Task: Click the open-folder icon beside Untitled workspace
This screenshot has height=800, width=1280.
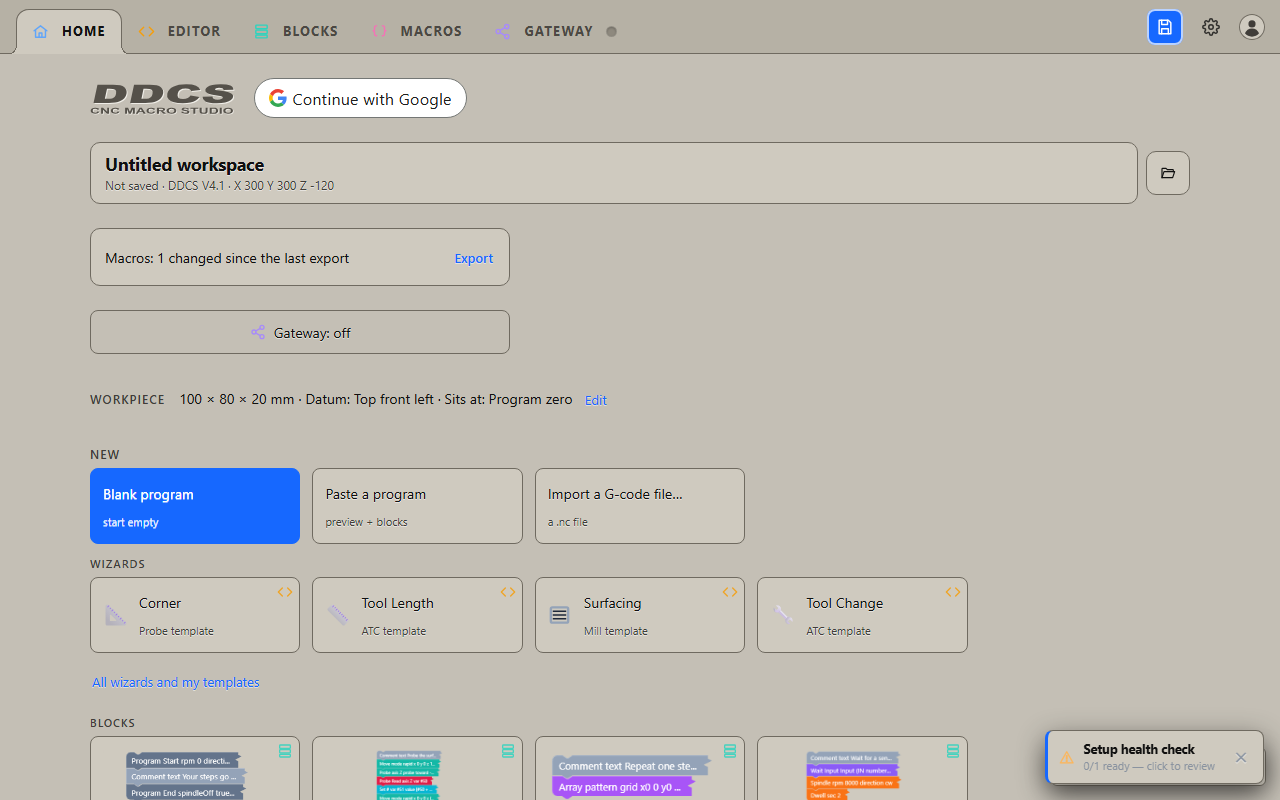Action: click(x=1168, y=173)
